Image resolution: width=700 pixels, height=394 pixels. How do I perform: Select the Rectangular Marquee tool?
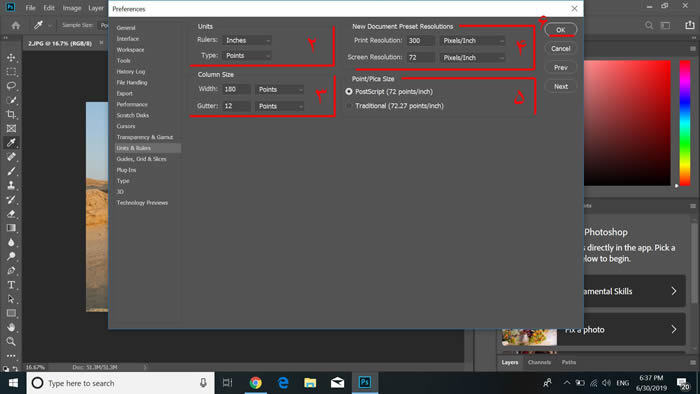[x=11, y=72]
